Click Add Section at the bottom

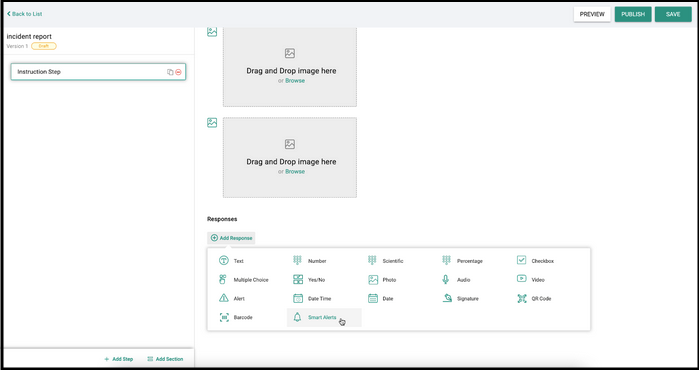(x=165, y=359)
